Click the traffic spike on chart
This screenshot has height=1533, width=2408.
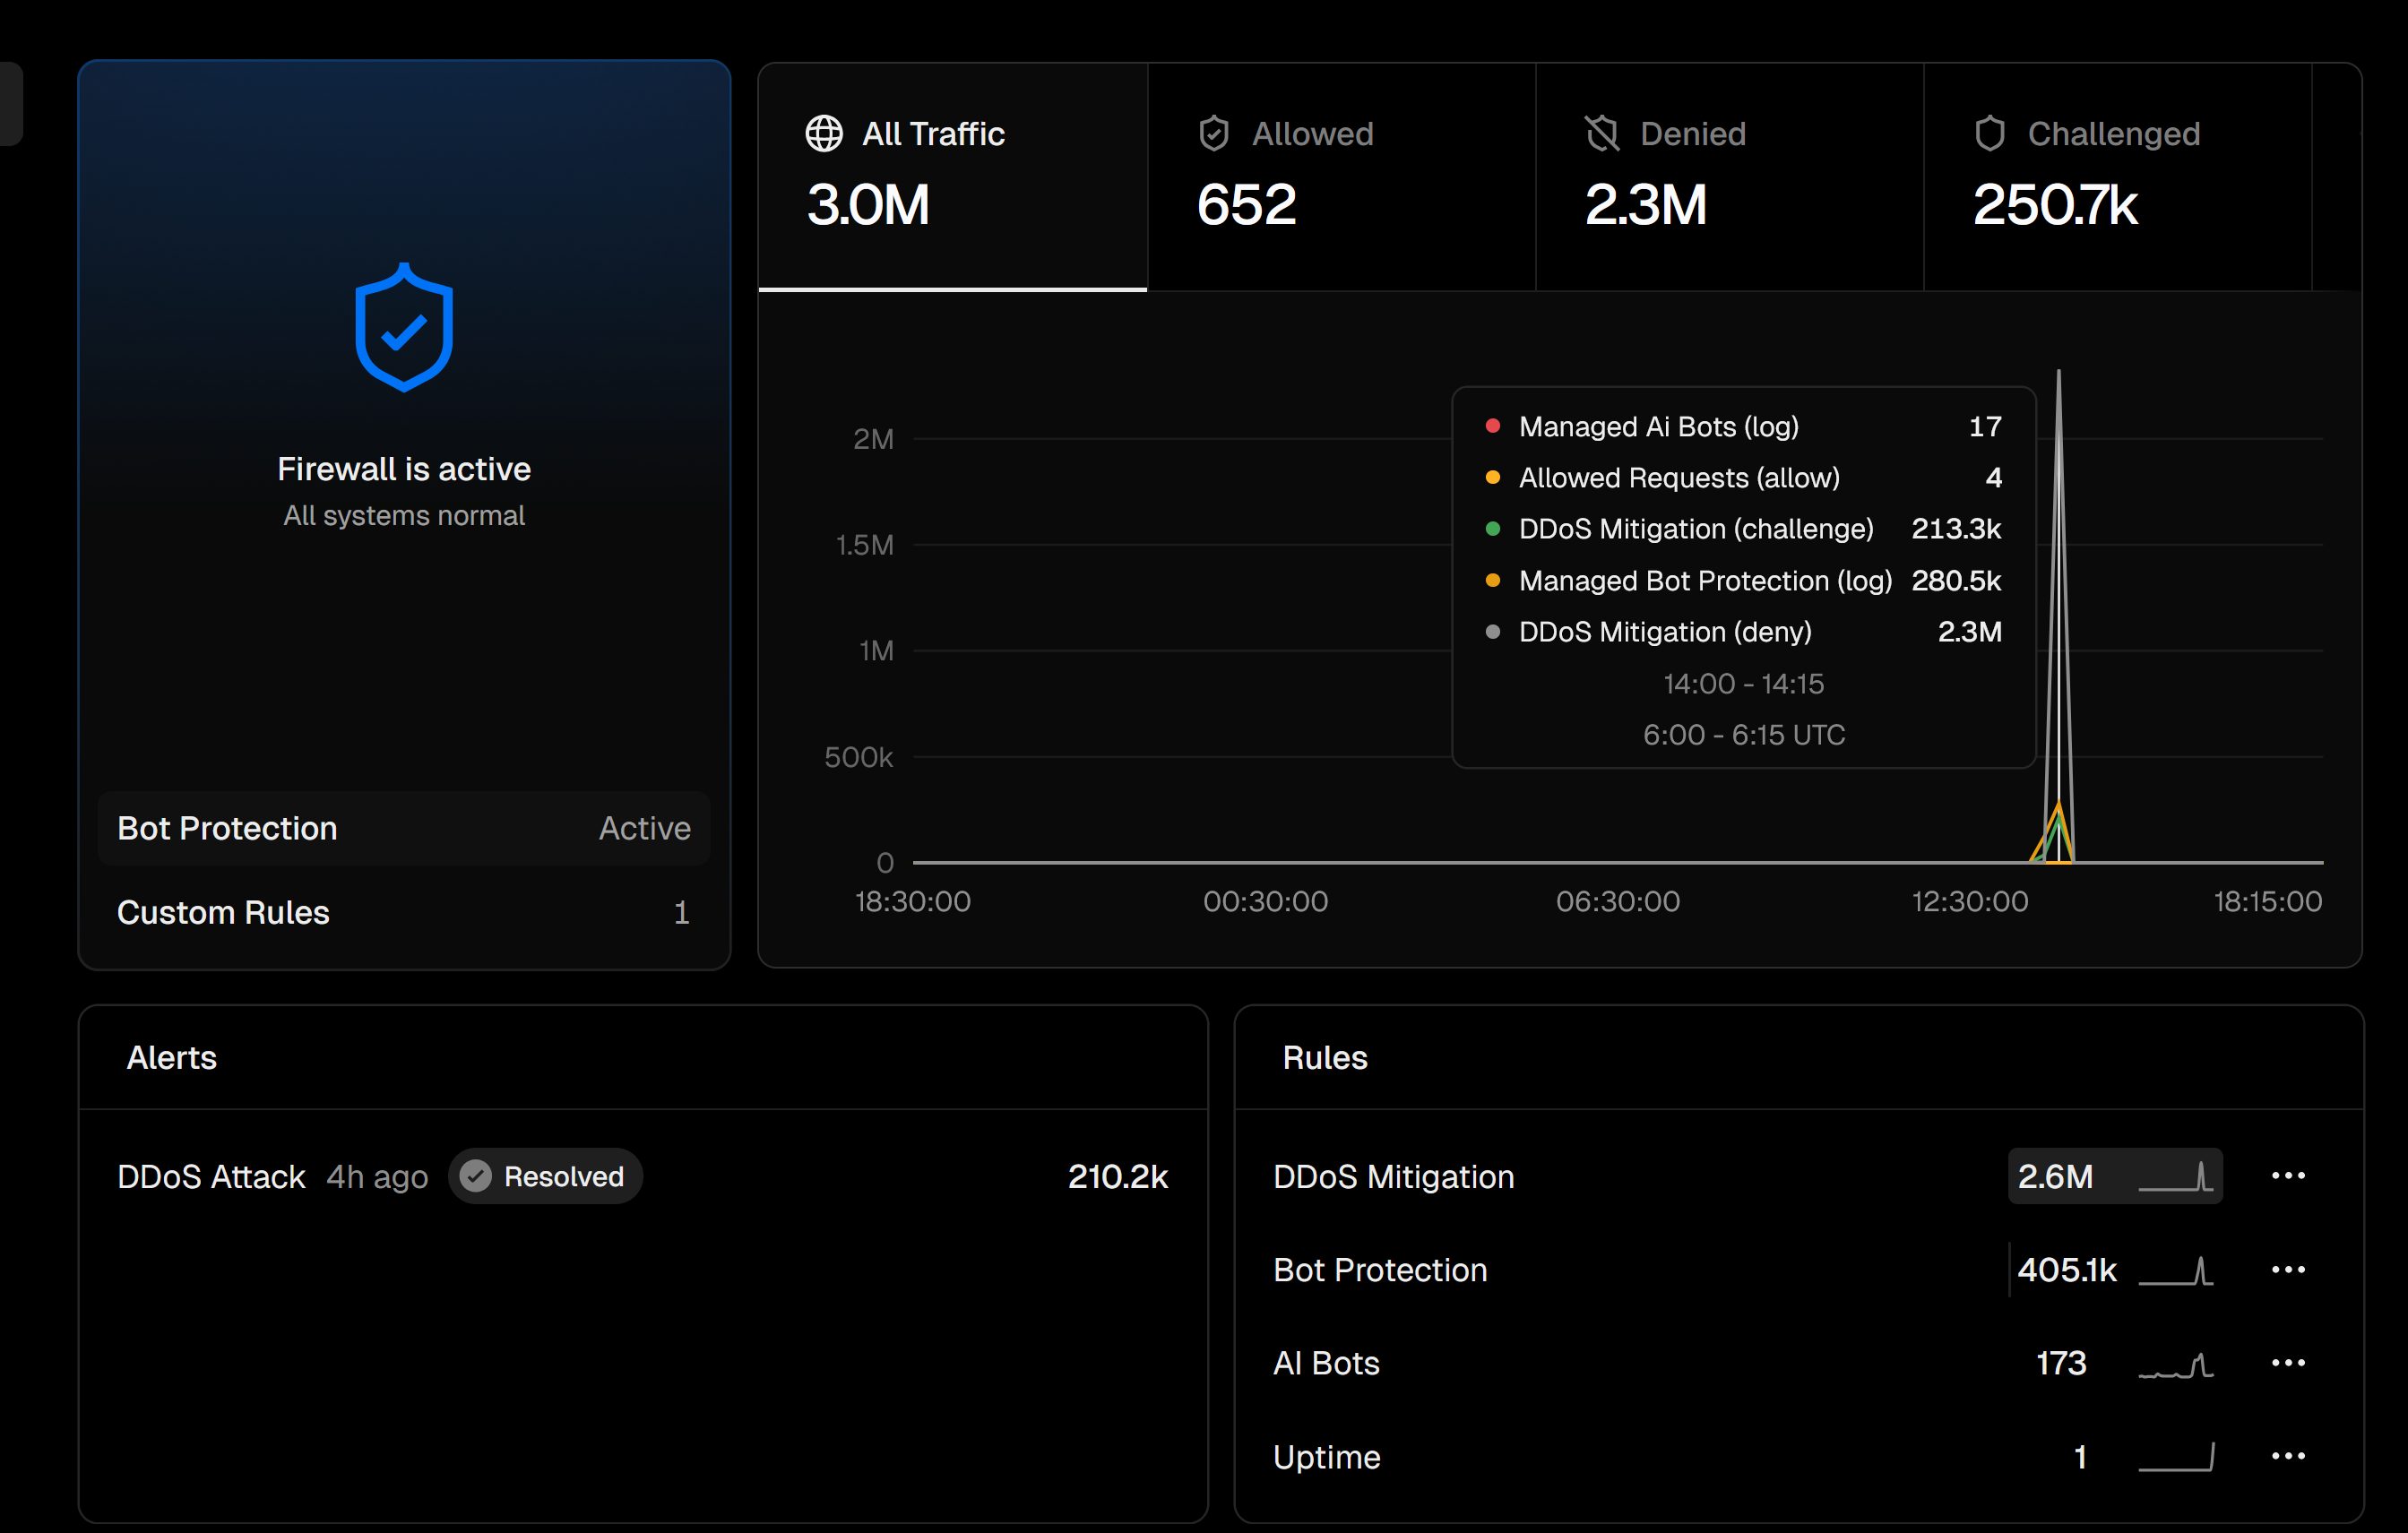point(2058,600)
